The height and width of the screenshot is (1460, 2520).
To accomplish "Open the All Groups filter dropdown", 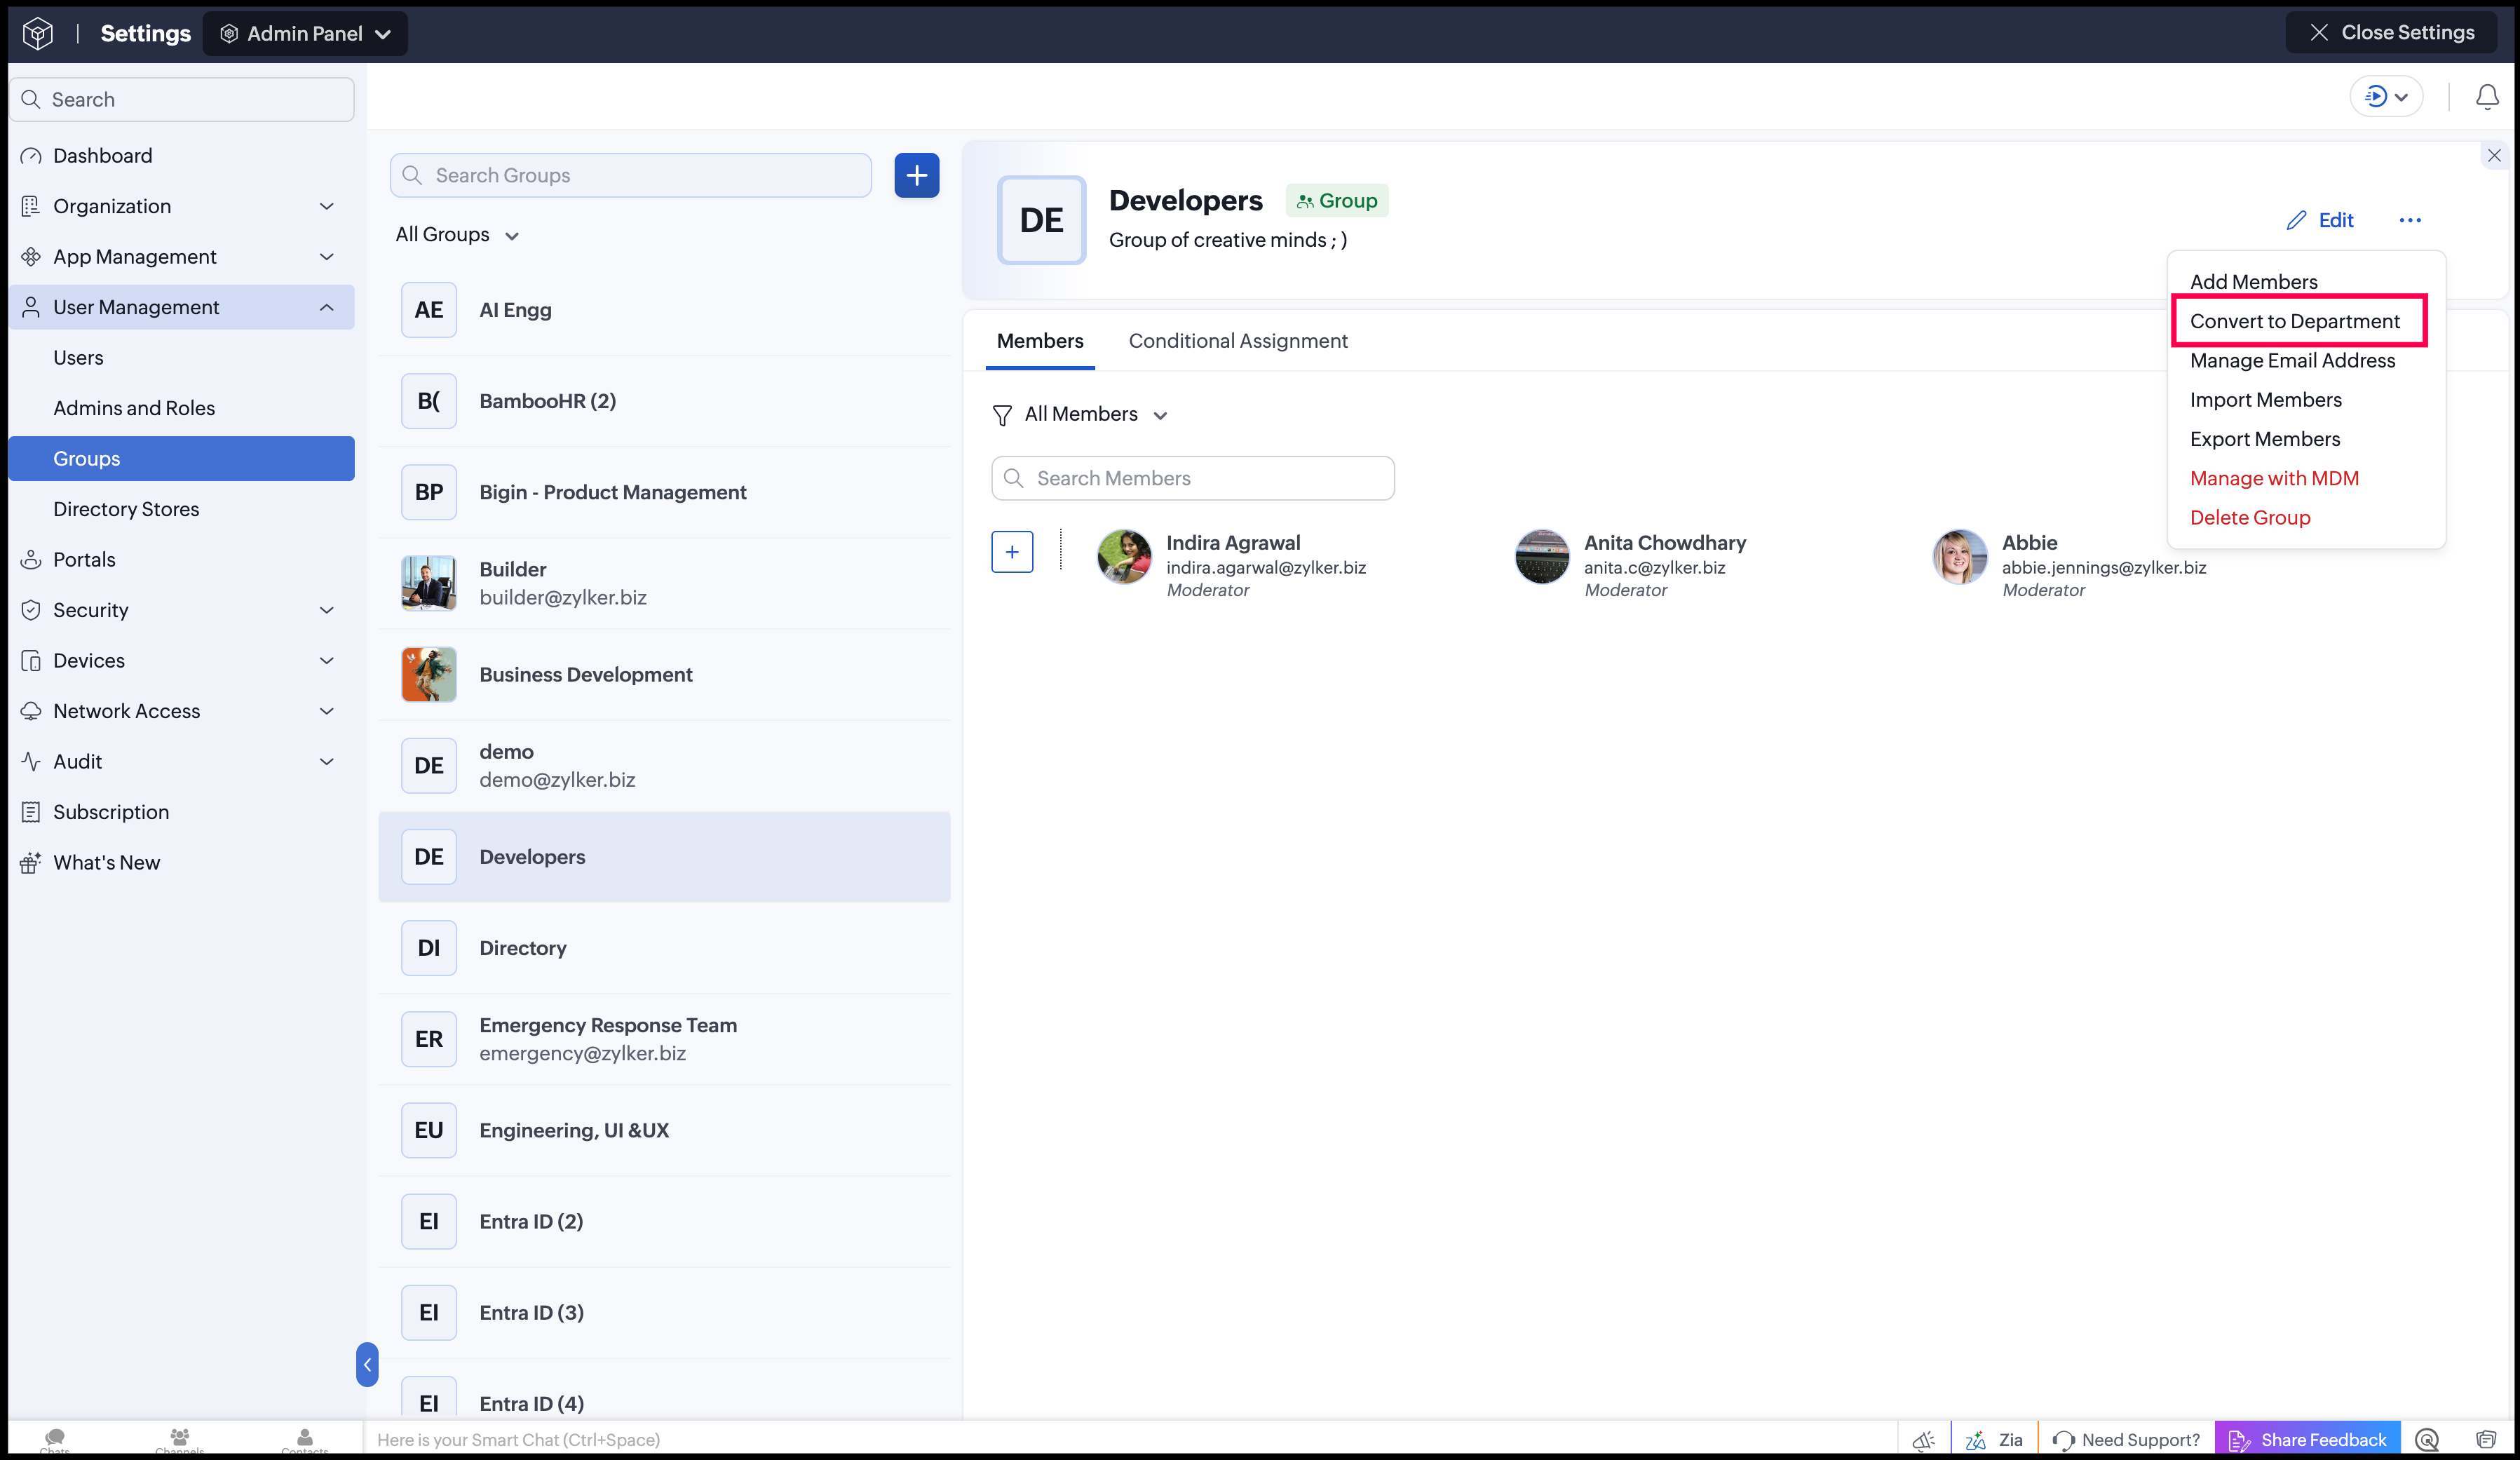I will 457,235.
